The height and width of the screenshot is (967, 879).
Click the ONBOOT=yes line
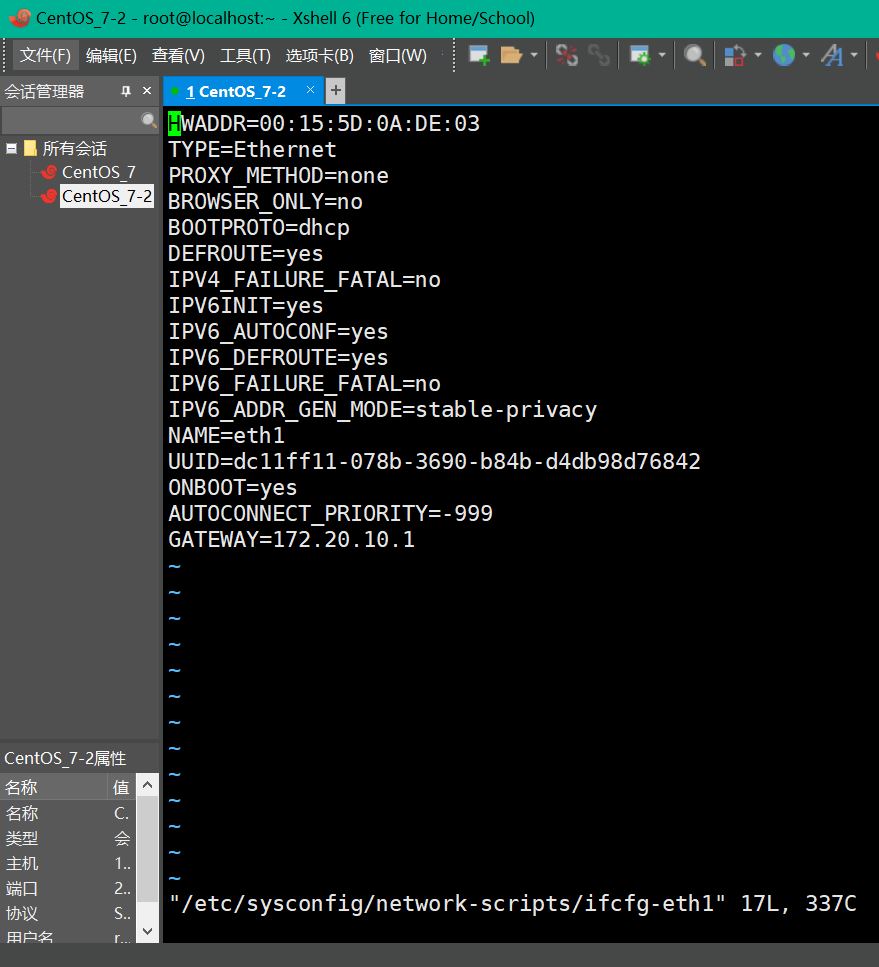pyautogui.click(x=233, y=488)
